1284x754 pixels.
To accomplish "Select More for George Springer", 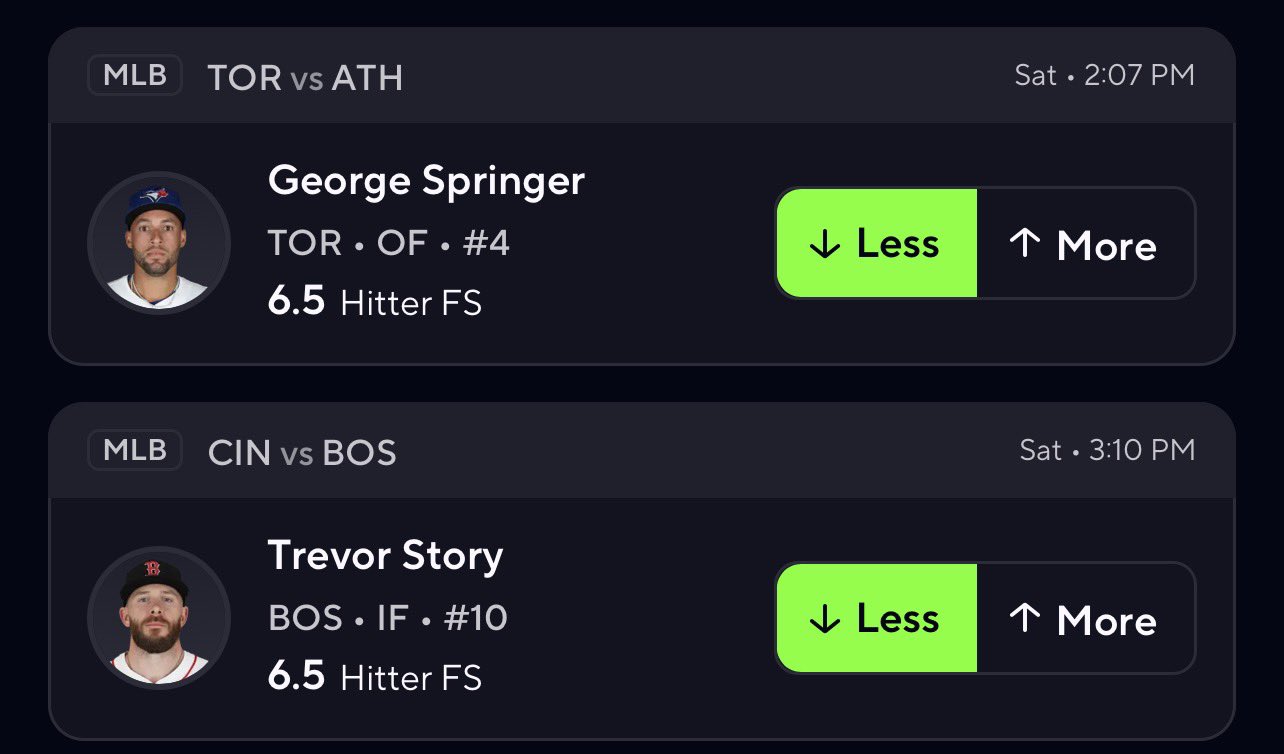I will pos(1086,244).
